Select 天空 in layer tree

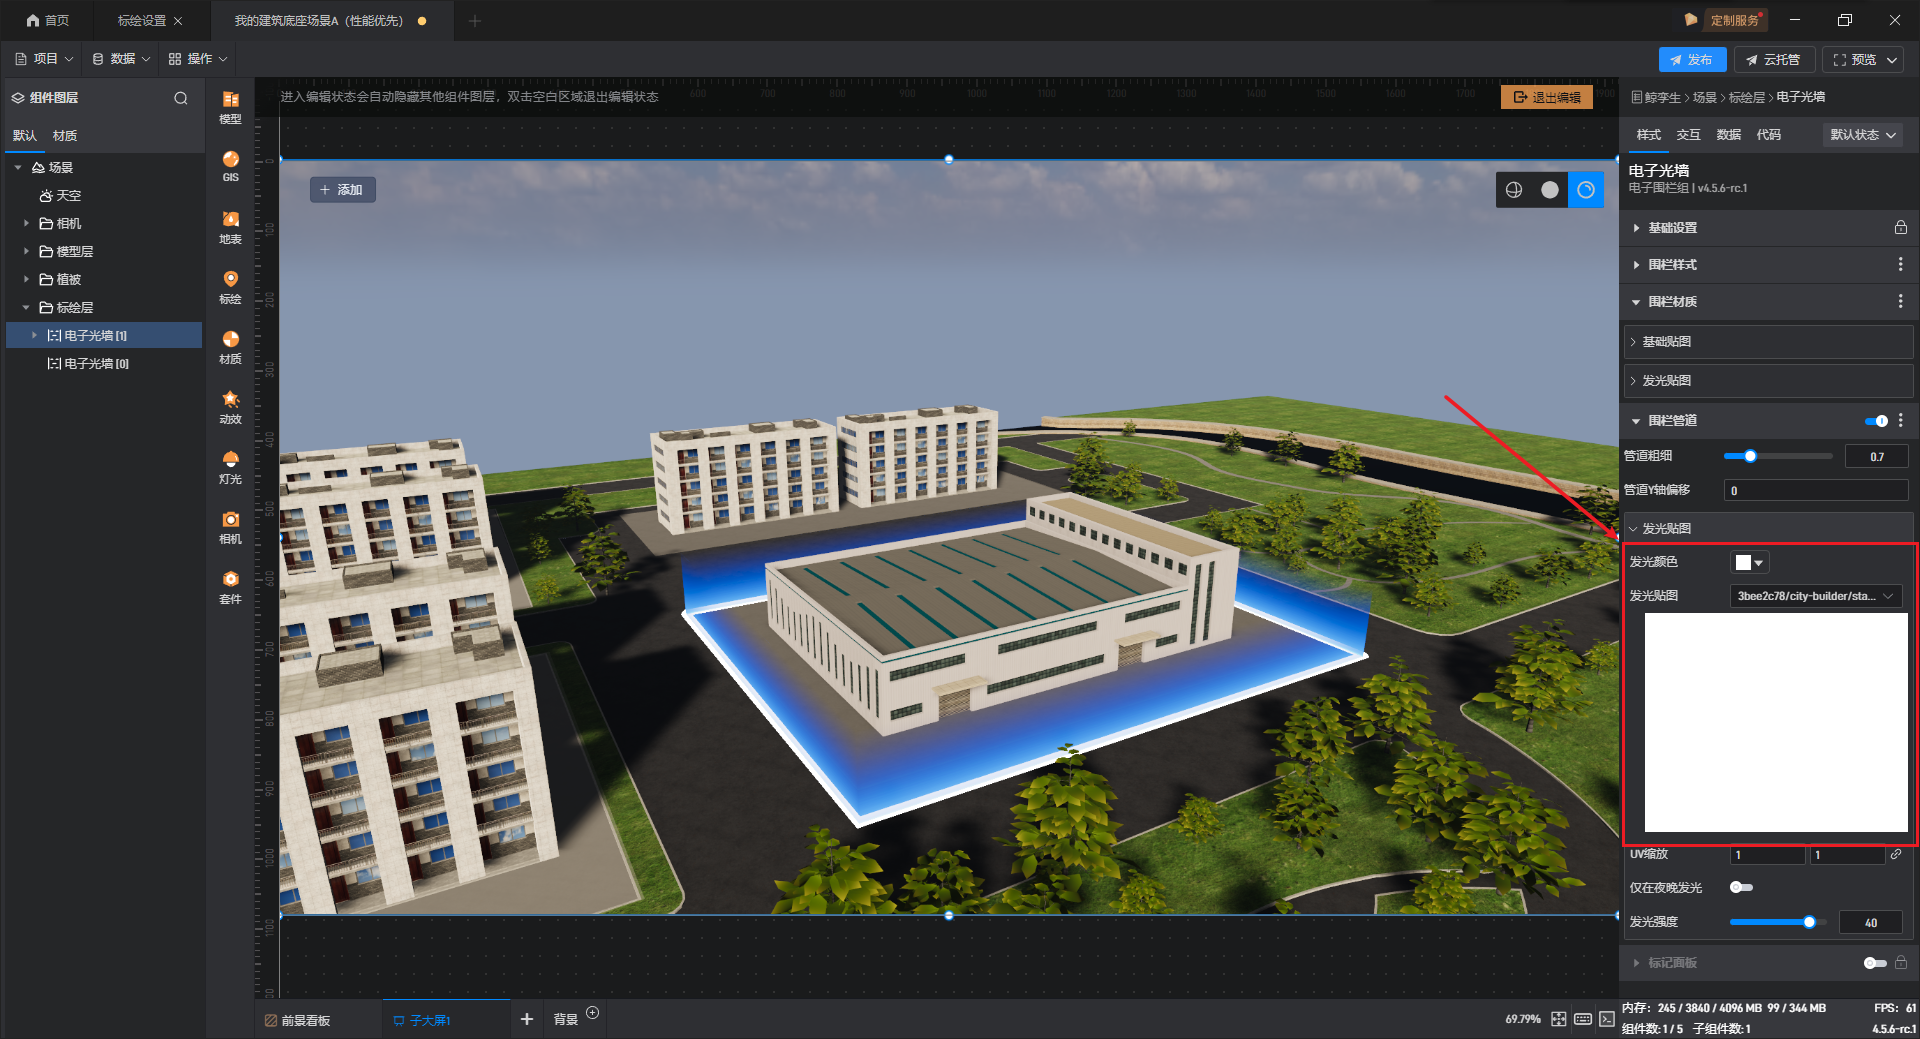click(x=61, y=196)
